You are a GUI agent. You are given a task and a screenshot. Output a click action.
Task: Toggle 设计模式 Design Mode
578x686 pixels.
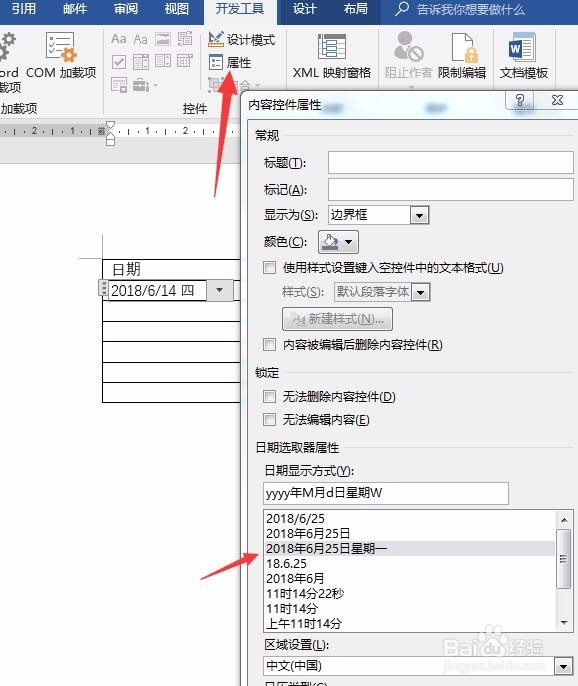(242, 40)
